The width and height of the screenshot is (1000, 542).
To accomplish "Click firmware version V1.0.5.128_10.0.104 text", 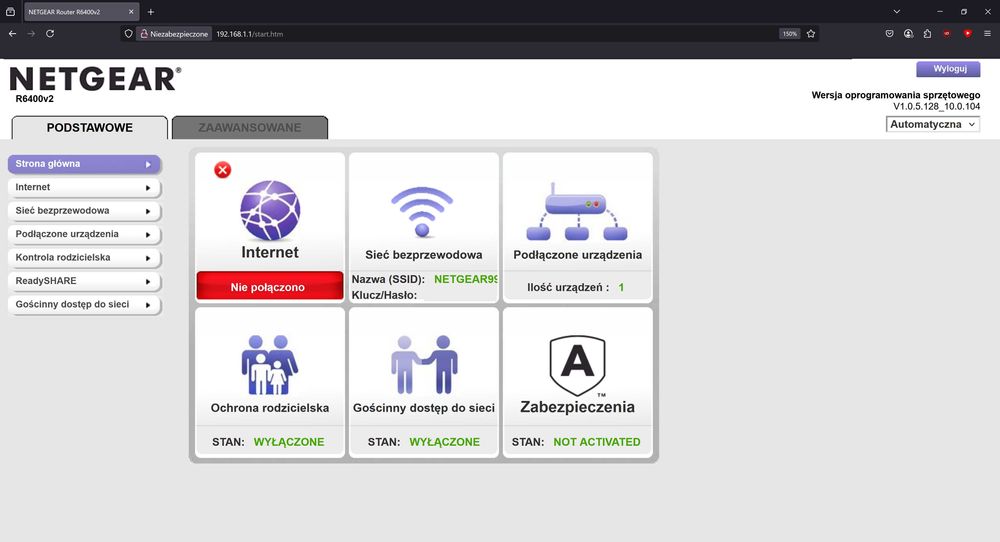I will pos(936,106).
